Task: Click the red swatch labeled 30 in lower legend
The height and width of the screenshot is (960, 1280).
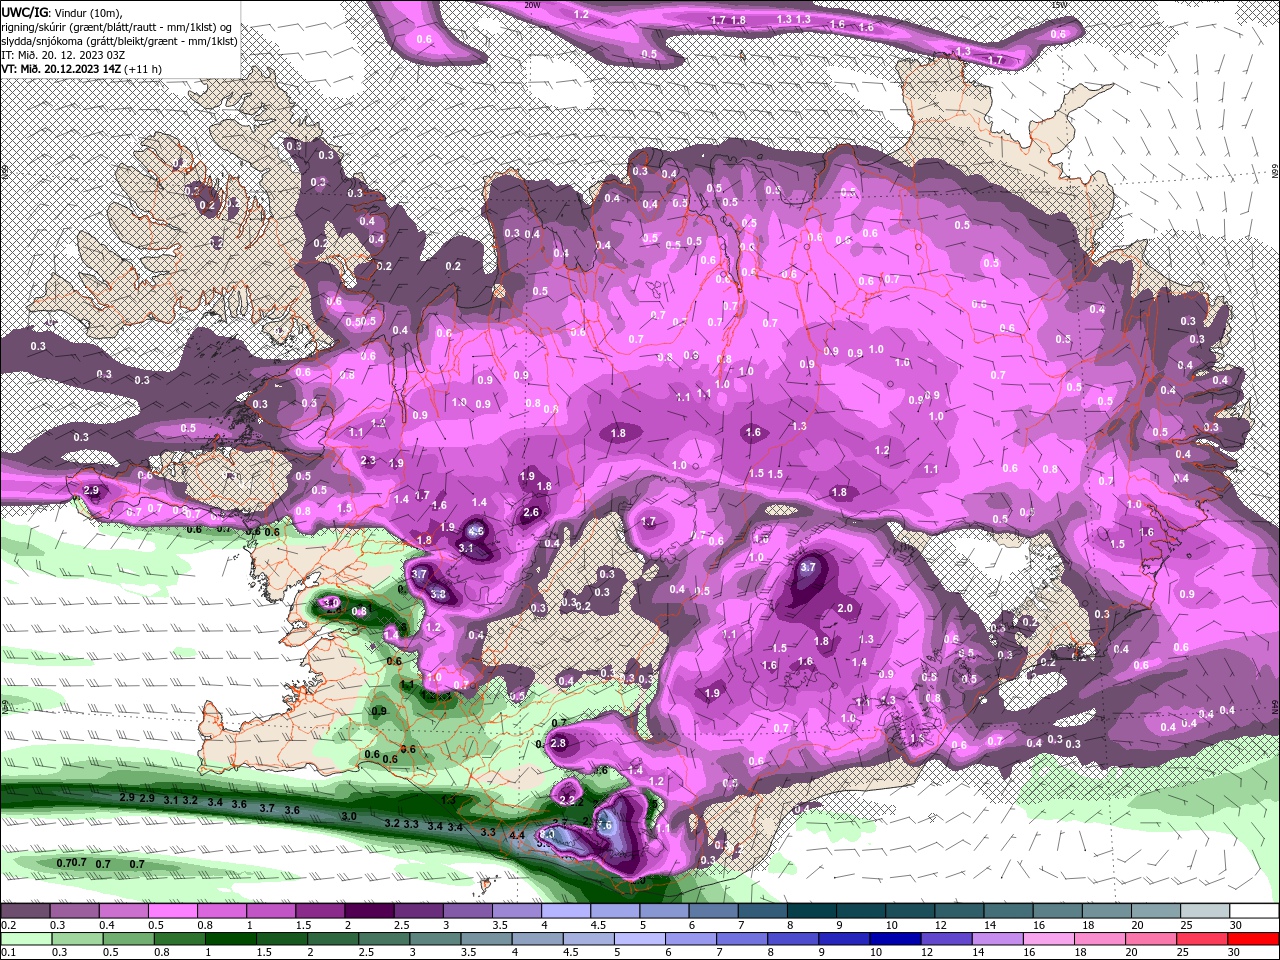Action: [x=1254, y=939]
